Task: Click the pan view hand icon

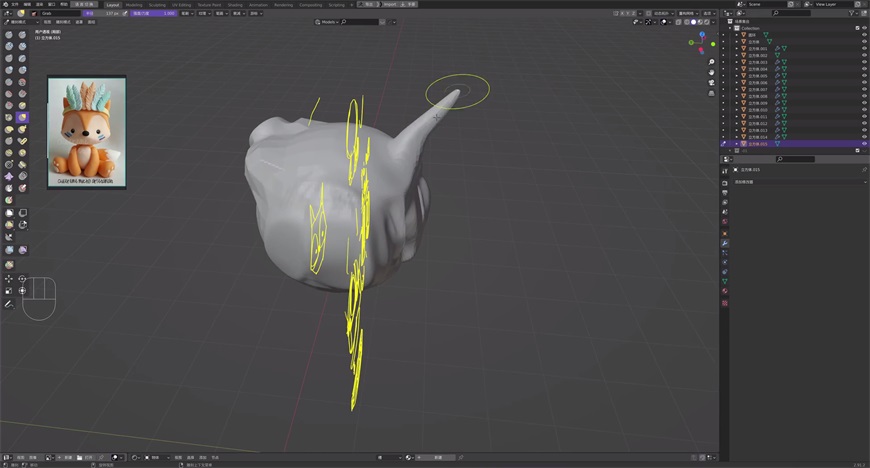Action: [711, 72]
